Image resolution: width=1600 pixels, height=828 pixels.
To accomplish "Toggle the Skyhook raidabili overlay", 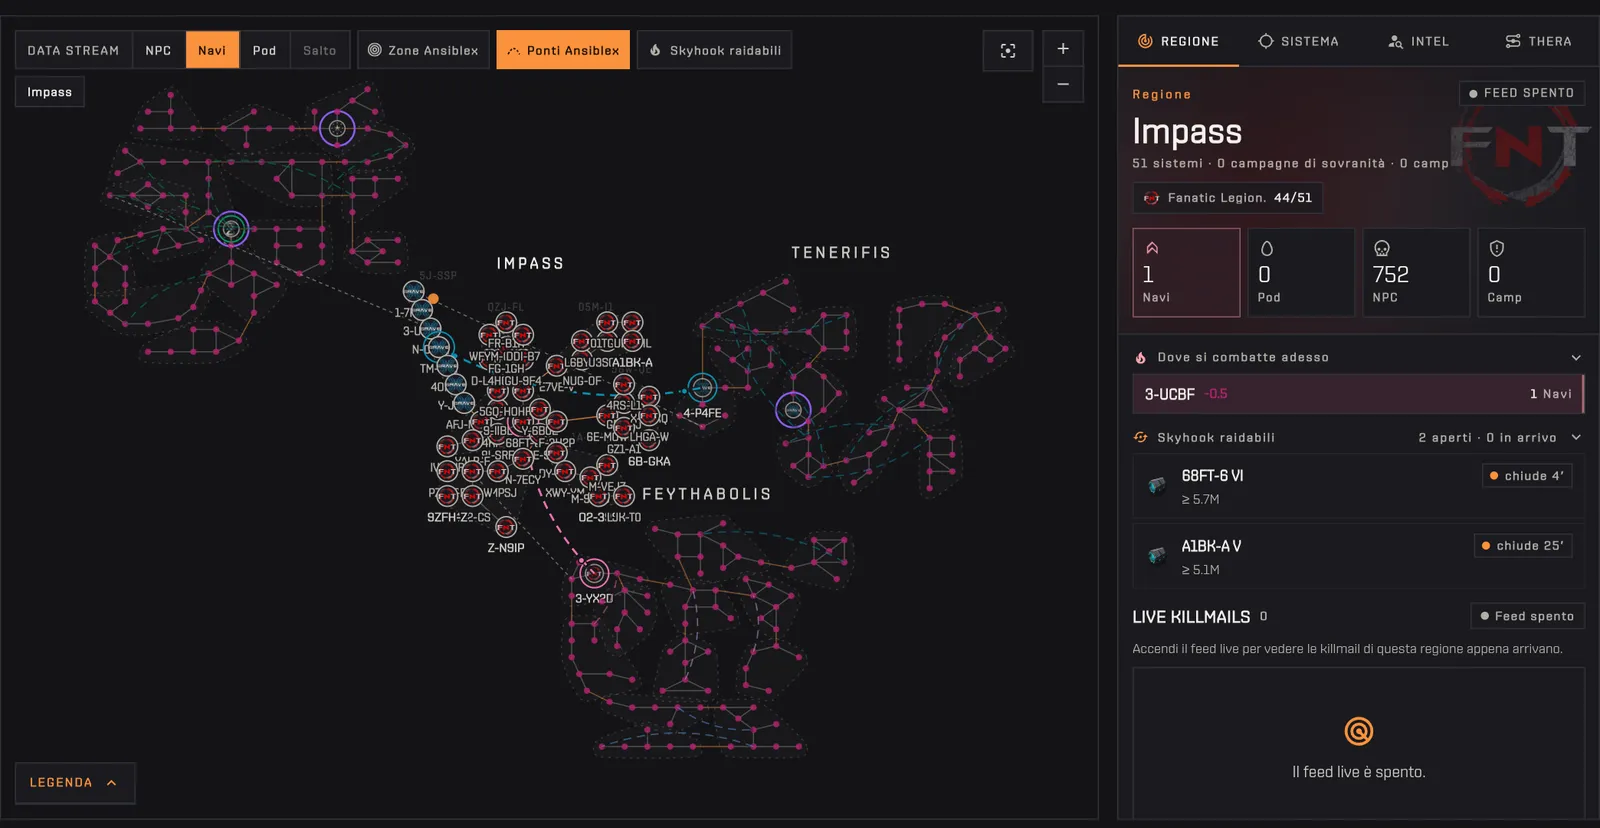I will [714, 50].
